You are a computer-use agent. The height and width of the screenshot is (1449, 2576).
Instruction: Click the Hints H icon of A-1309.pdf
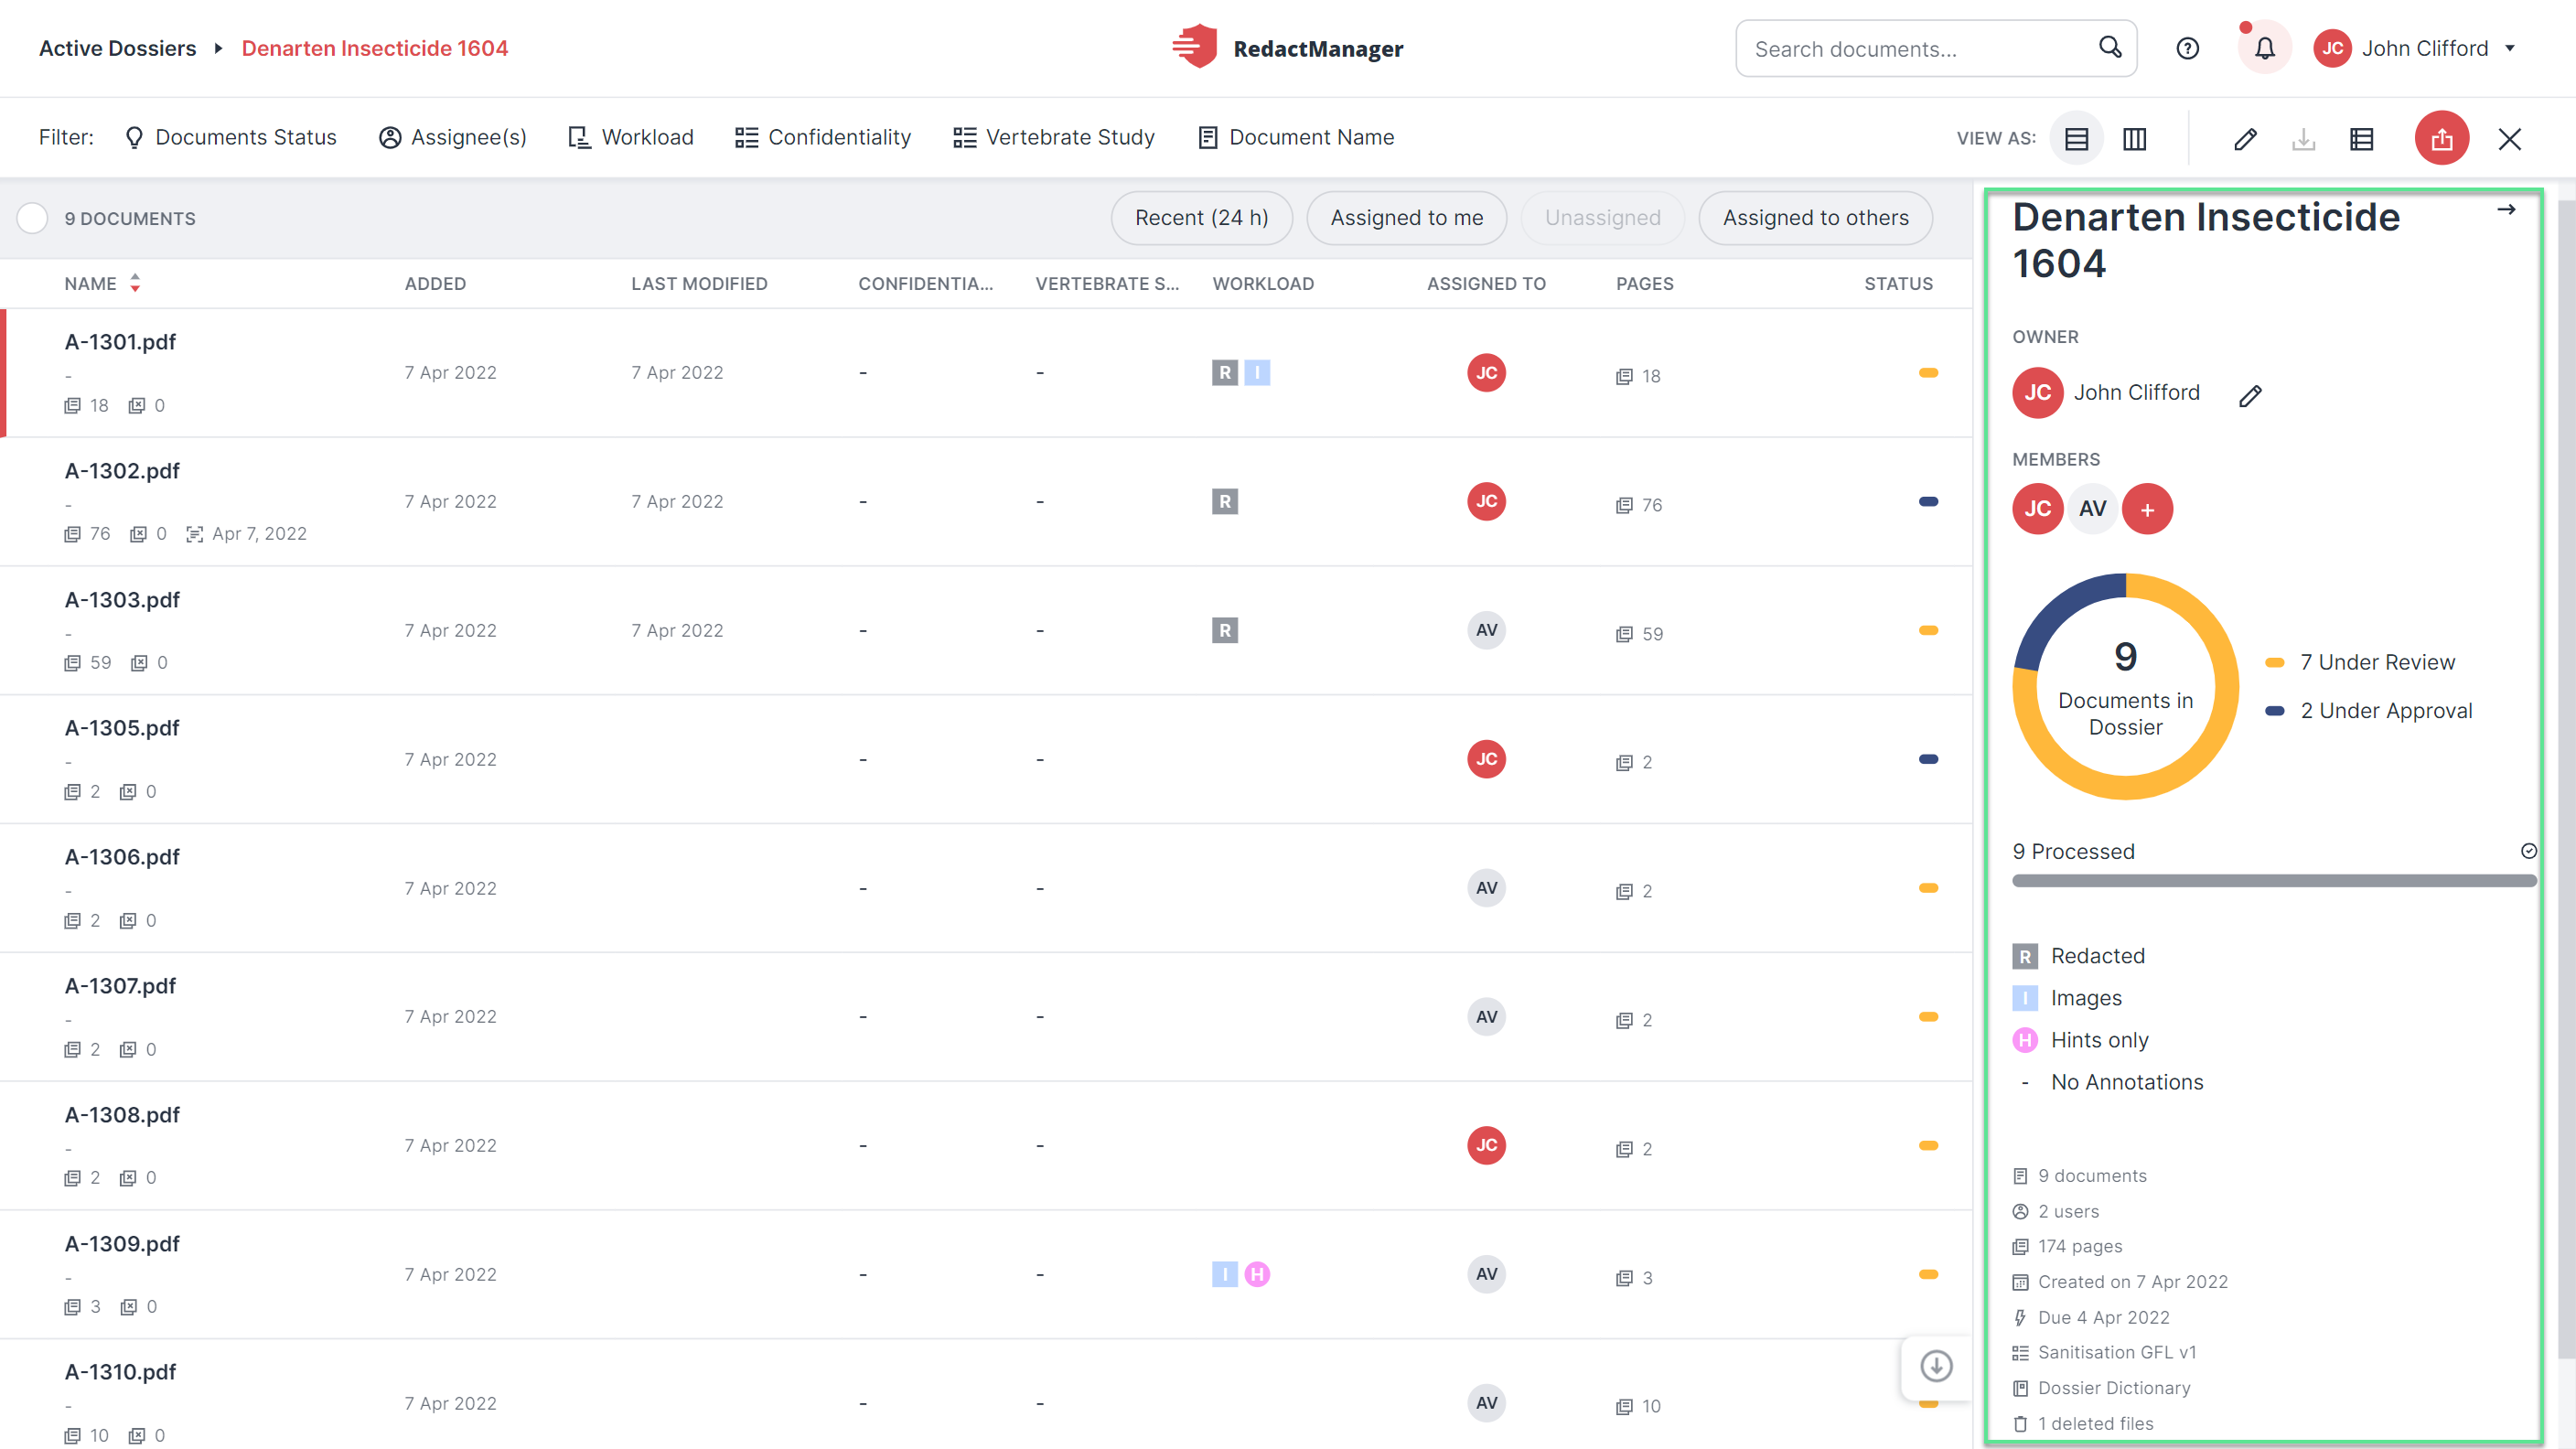[1257, 1274]
